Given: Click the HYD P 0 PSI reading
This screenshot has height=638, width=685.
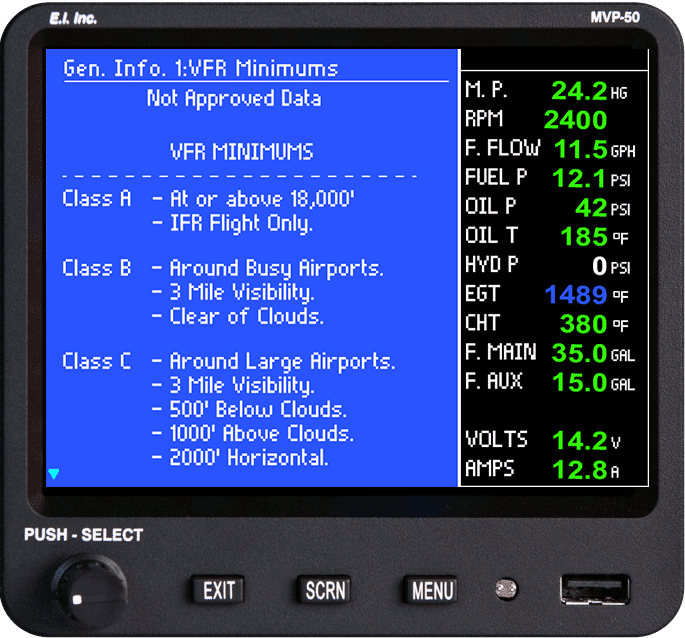Looking at the screenshot, I should (x=548, y=265).
